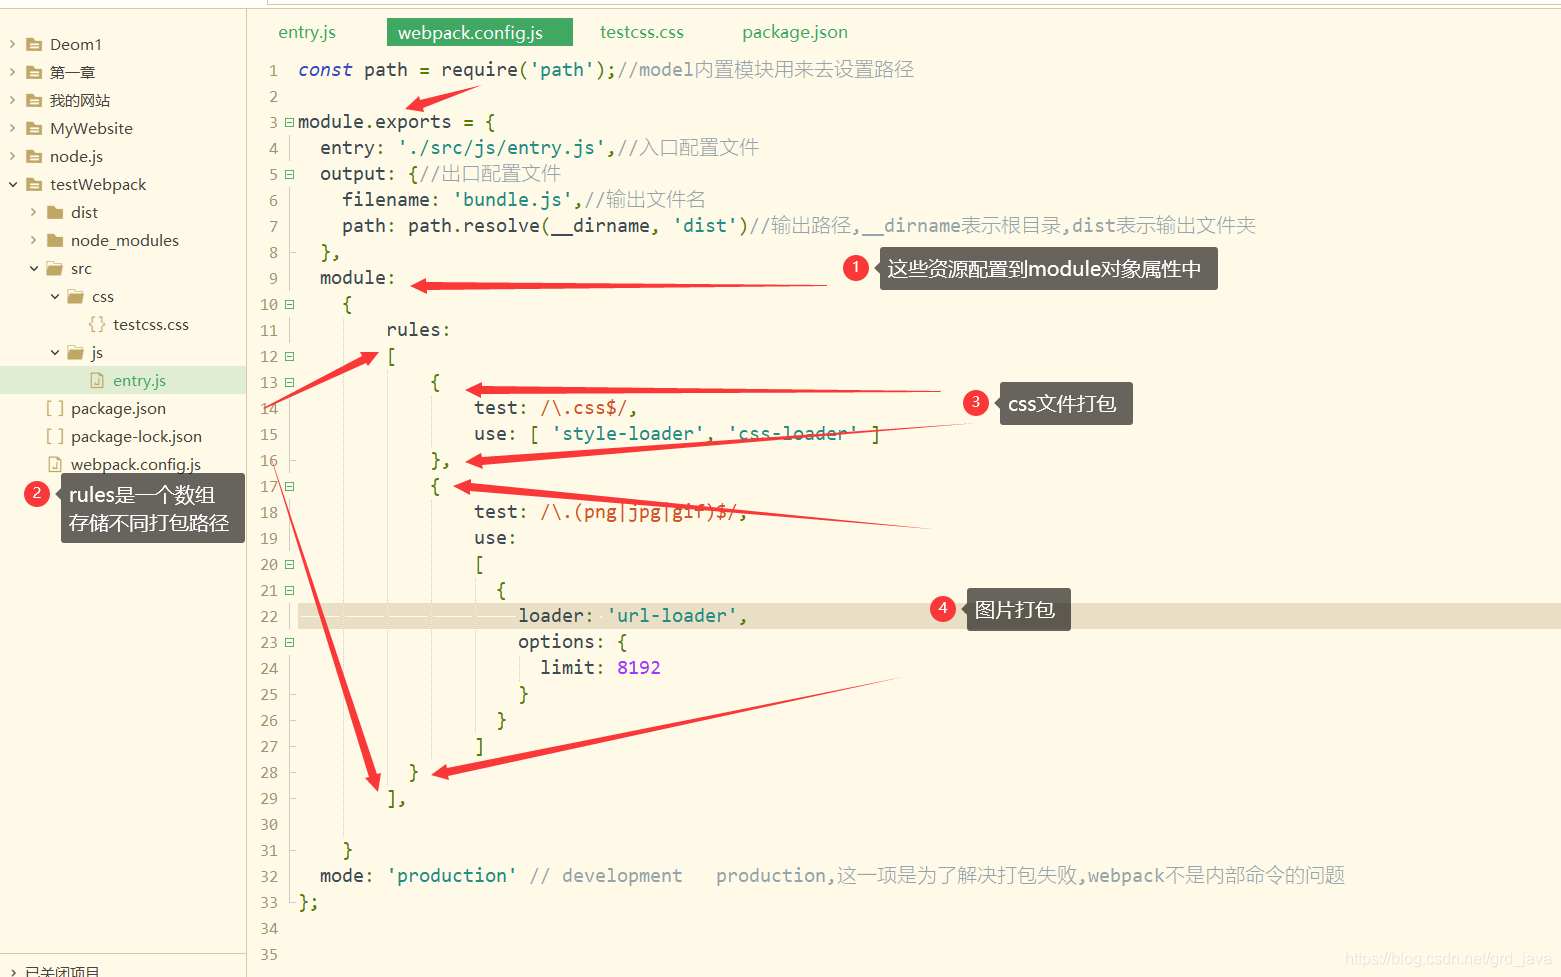
Task: Click the node.js project icon
Action: 34,156
